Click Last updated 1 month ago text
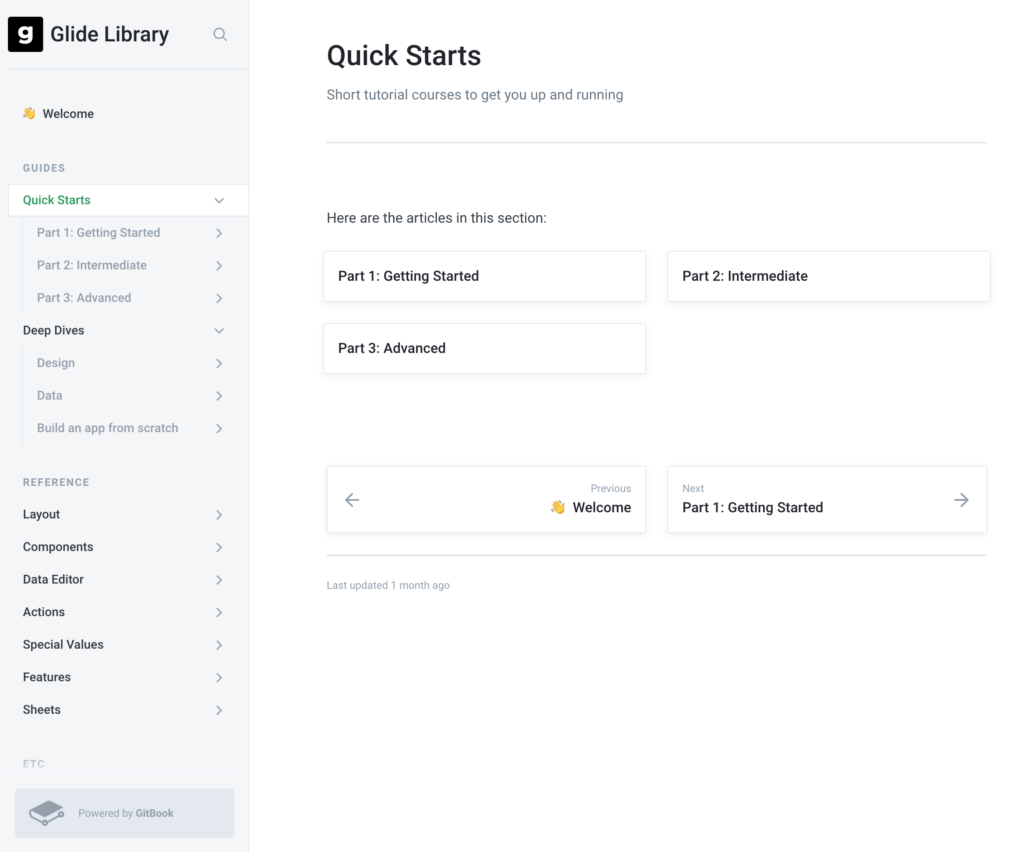Screen dimensions: 1024x852 tap(388, 586)
